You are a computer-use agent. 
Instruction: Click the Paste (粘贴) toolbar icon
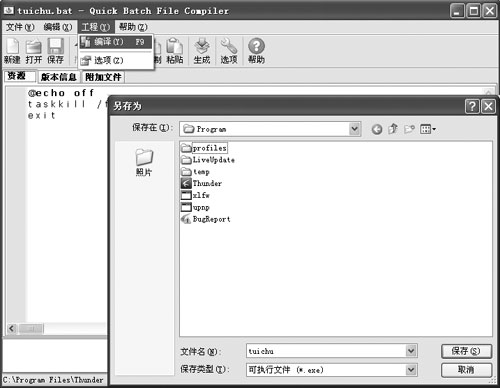[x=175, y=51]
